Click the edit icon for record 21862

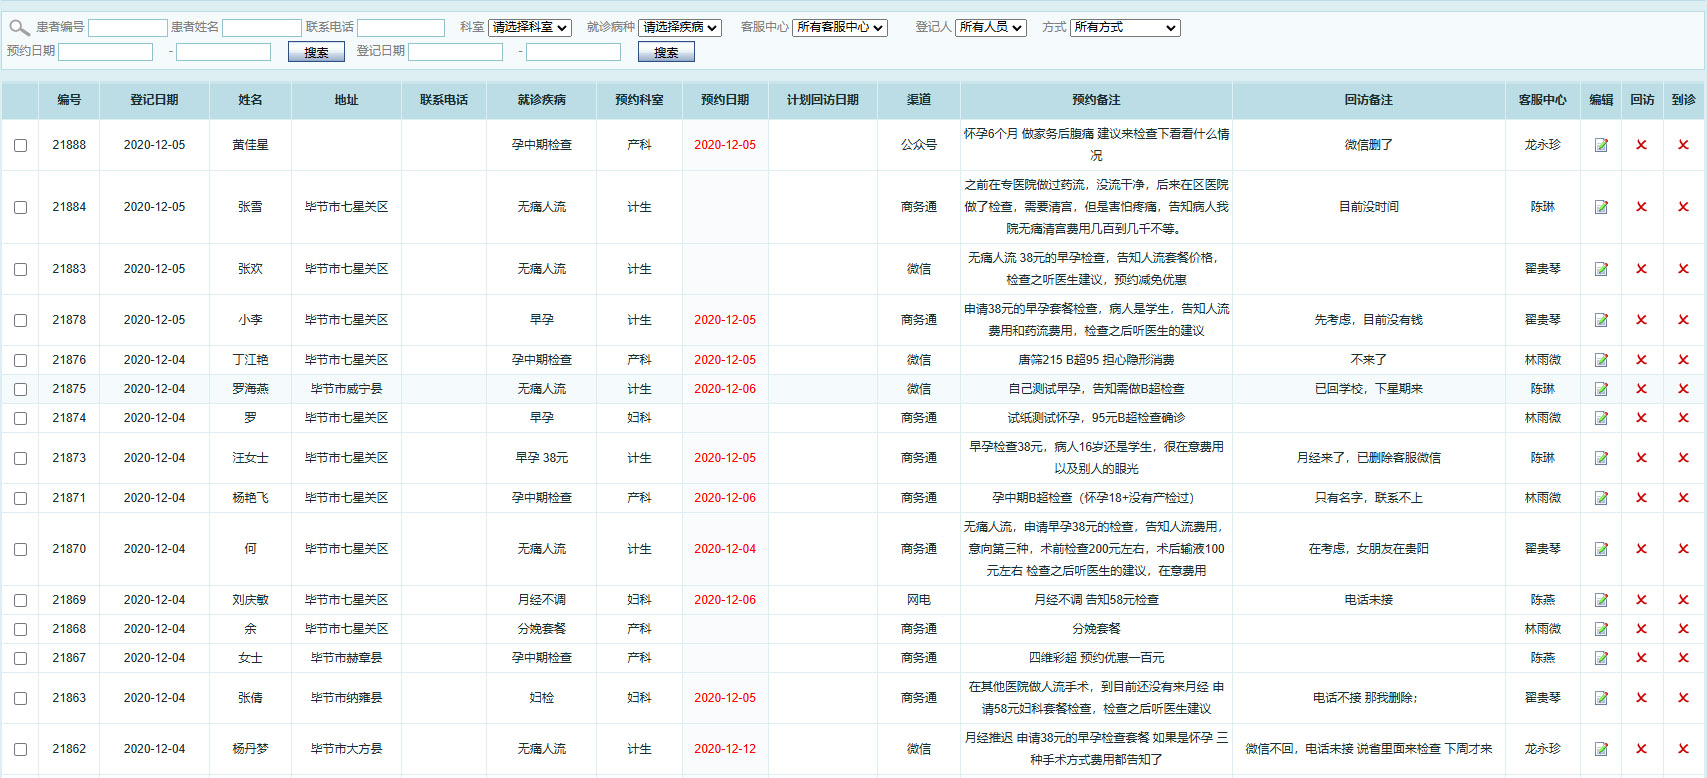1601,749
